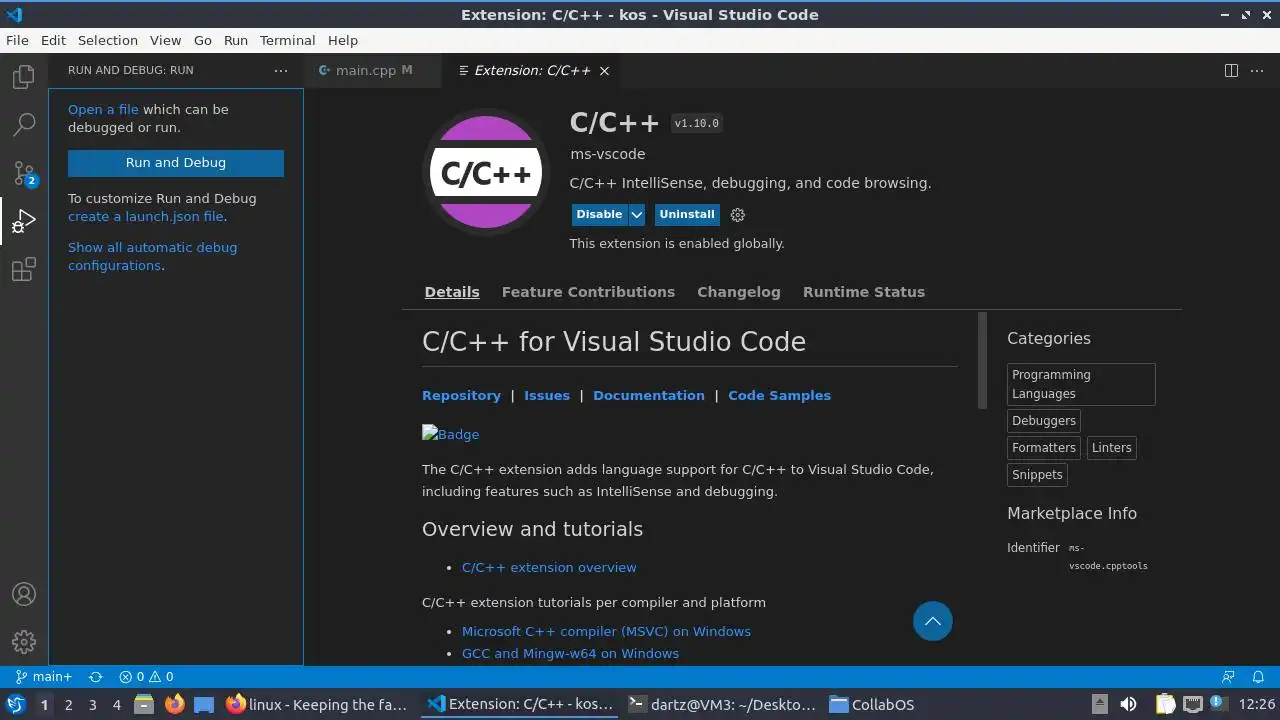Click the C/C++ extension logo
The height and width of the screenshot is (720, 1280).
486,172
